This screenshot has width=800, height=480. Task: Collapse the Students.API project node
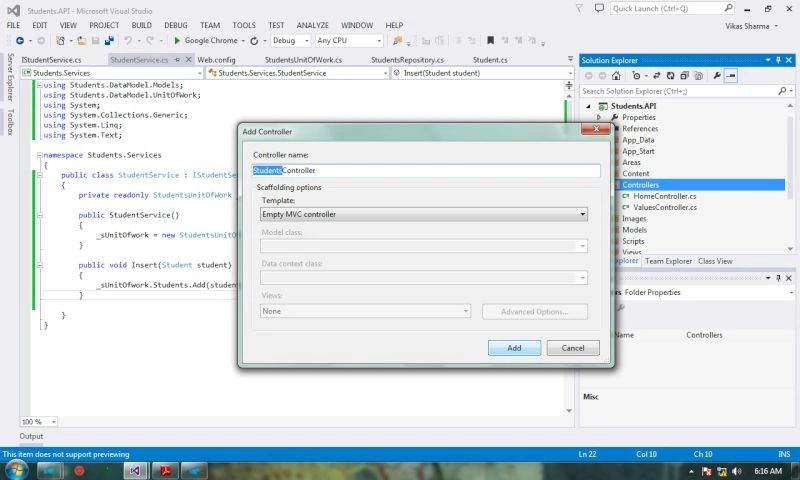(x=588, y=106)
